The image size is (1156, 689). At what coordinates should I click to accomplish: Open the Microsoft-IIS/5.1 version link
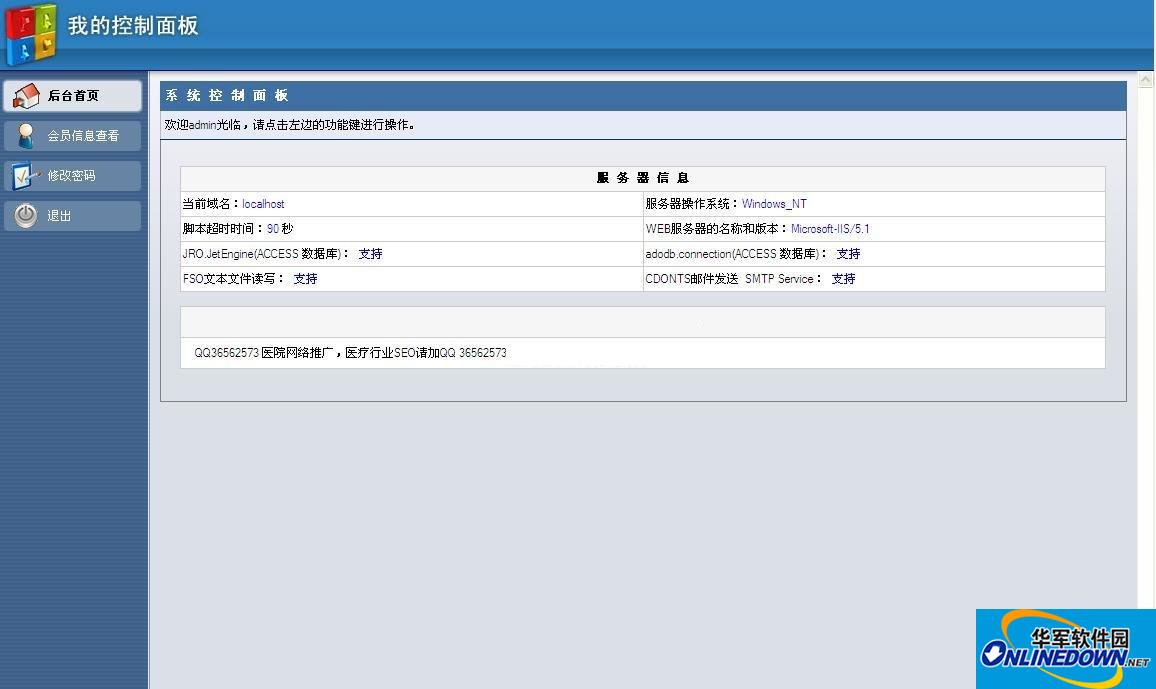tap(831, 228)
